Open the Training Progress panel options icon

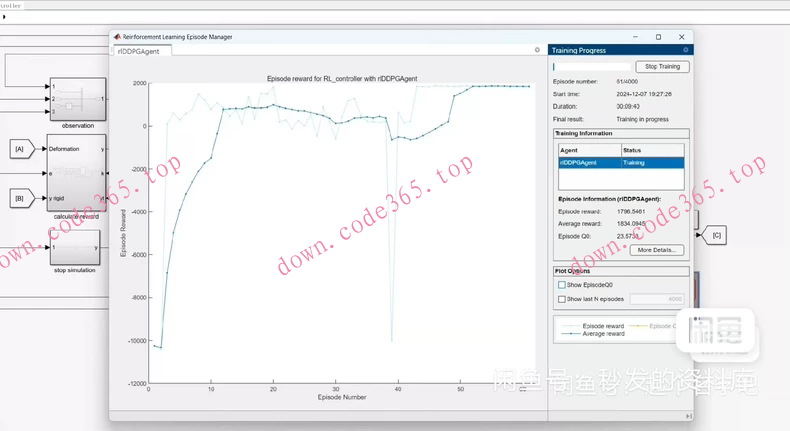[x=685, y=50]
